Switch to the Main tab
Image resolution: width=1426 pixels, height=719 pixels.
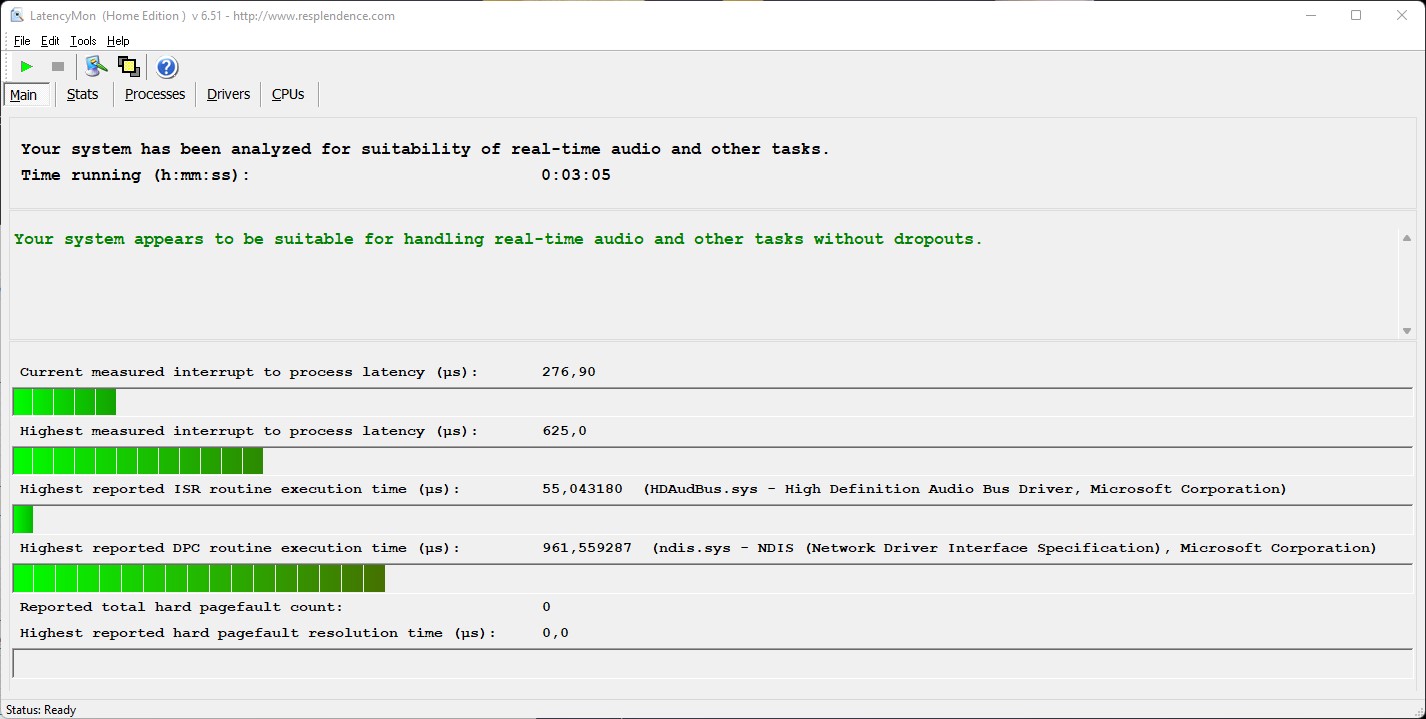24,95
